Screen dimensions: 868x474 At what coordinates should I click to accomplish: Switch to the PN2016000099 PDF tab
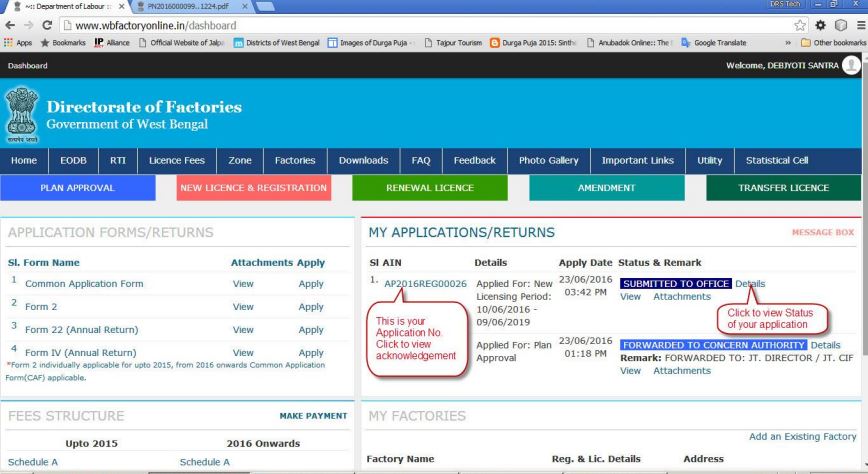point(188,6)
